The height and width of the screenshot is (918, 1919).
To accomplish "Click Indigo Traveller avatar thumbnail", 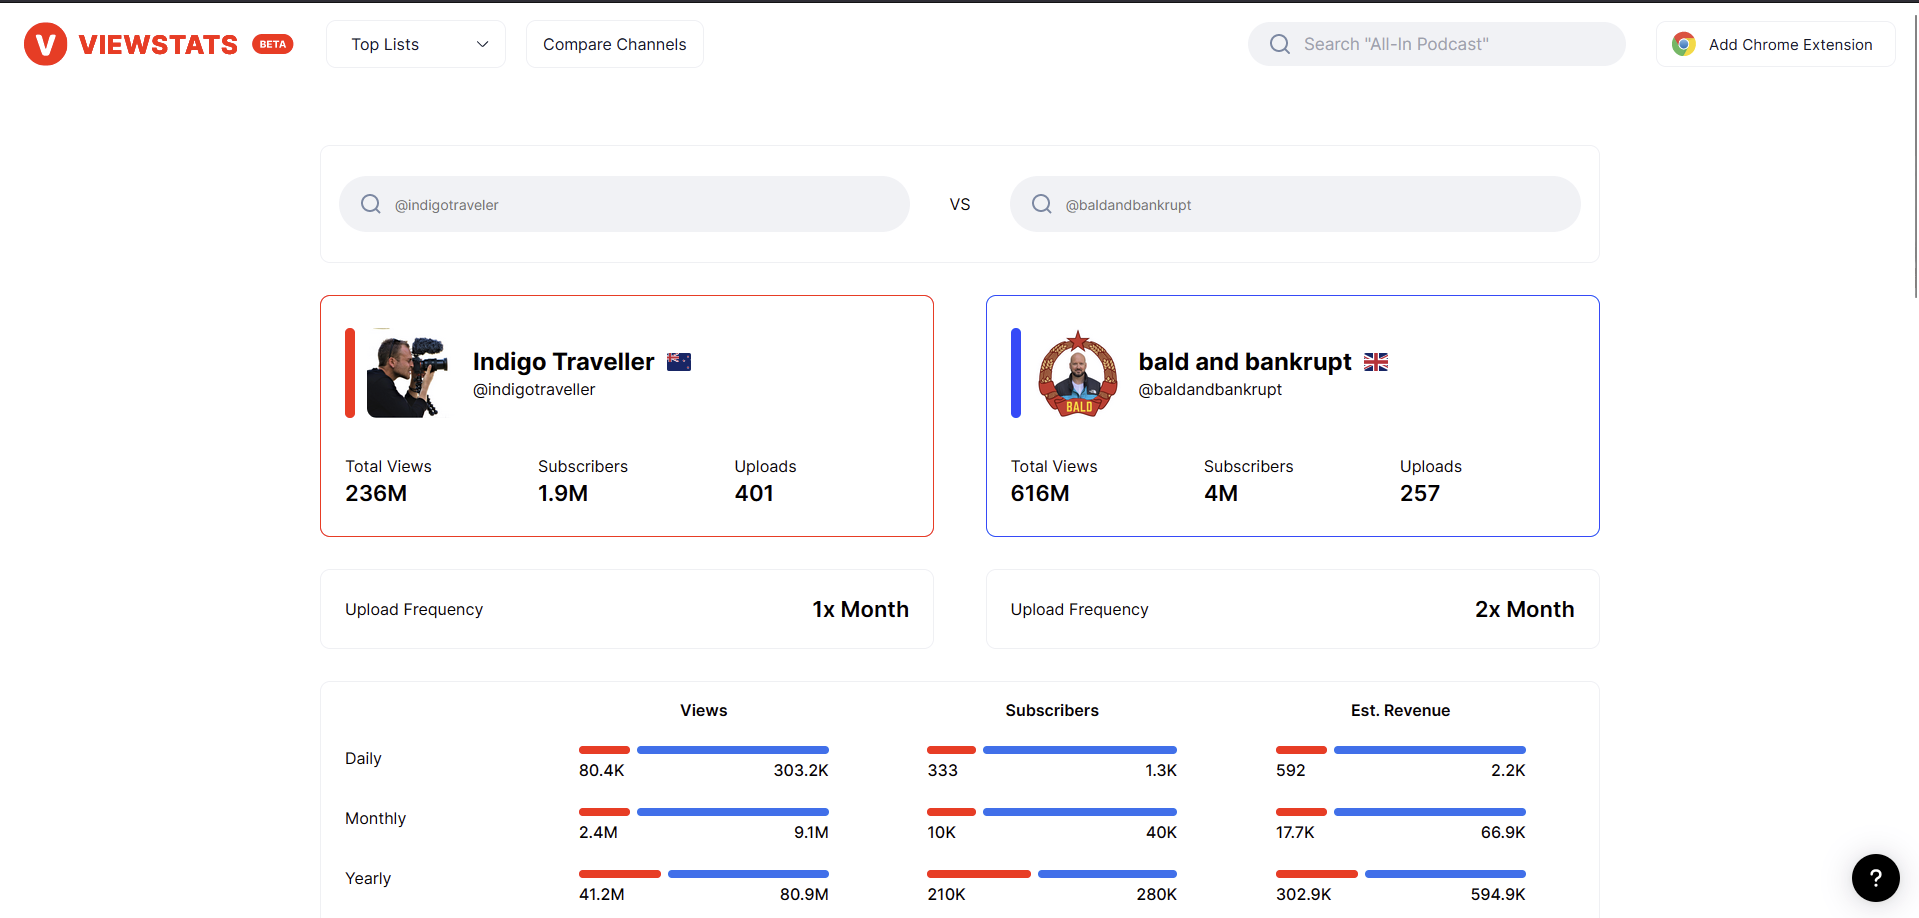I will point(408,373).
